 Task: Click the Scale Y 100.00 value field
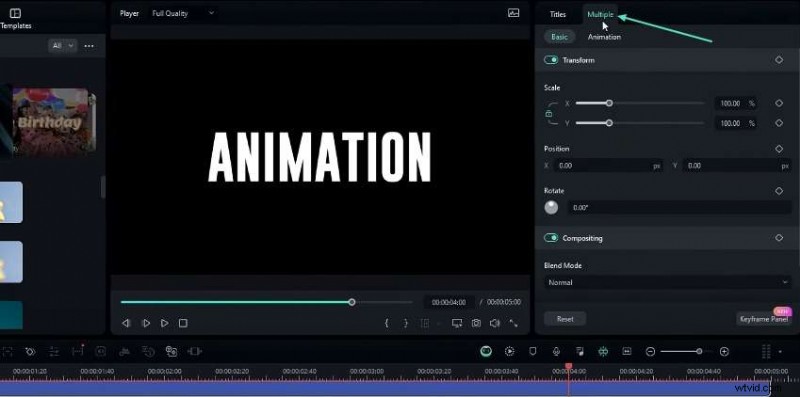click(735, 123)
